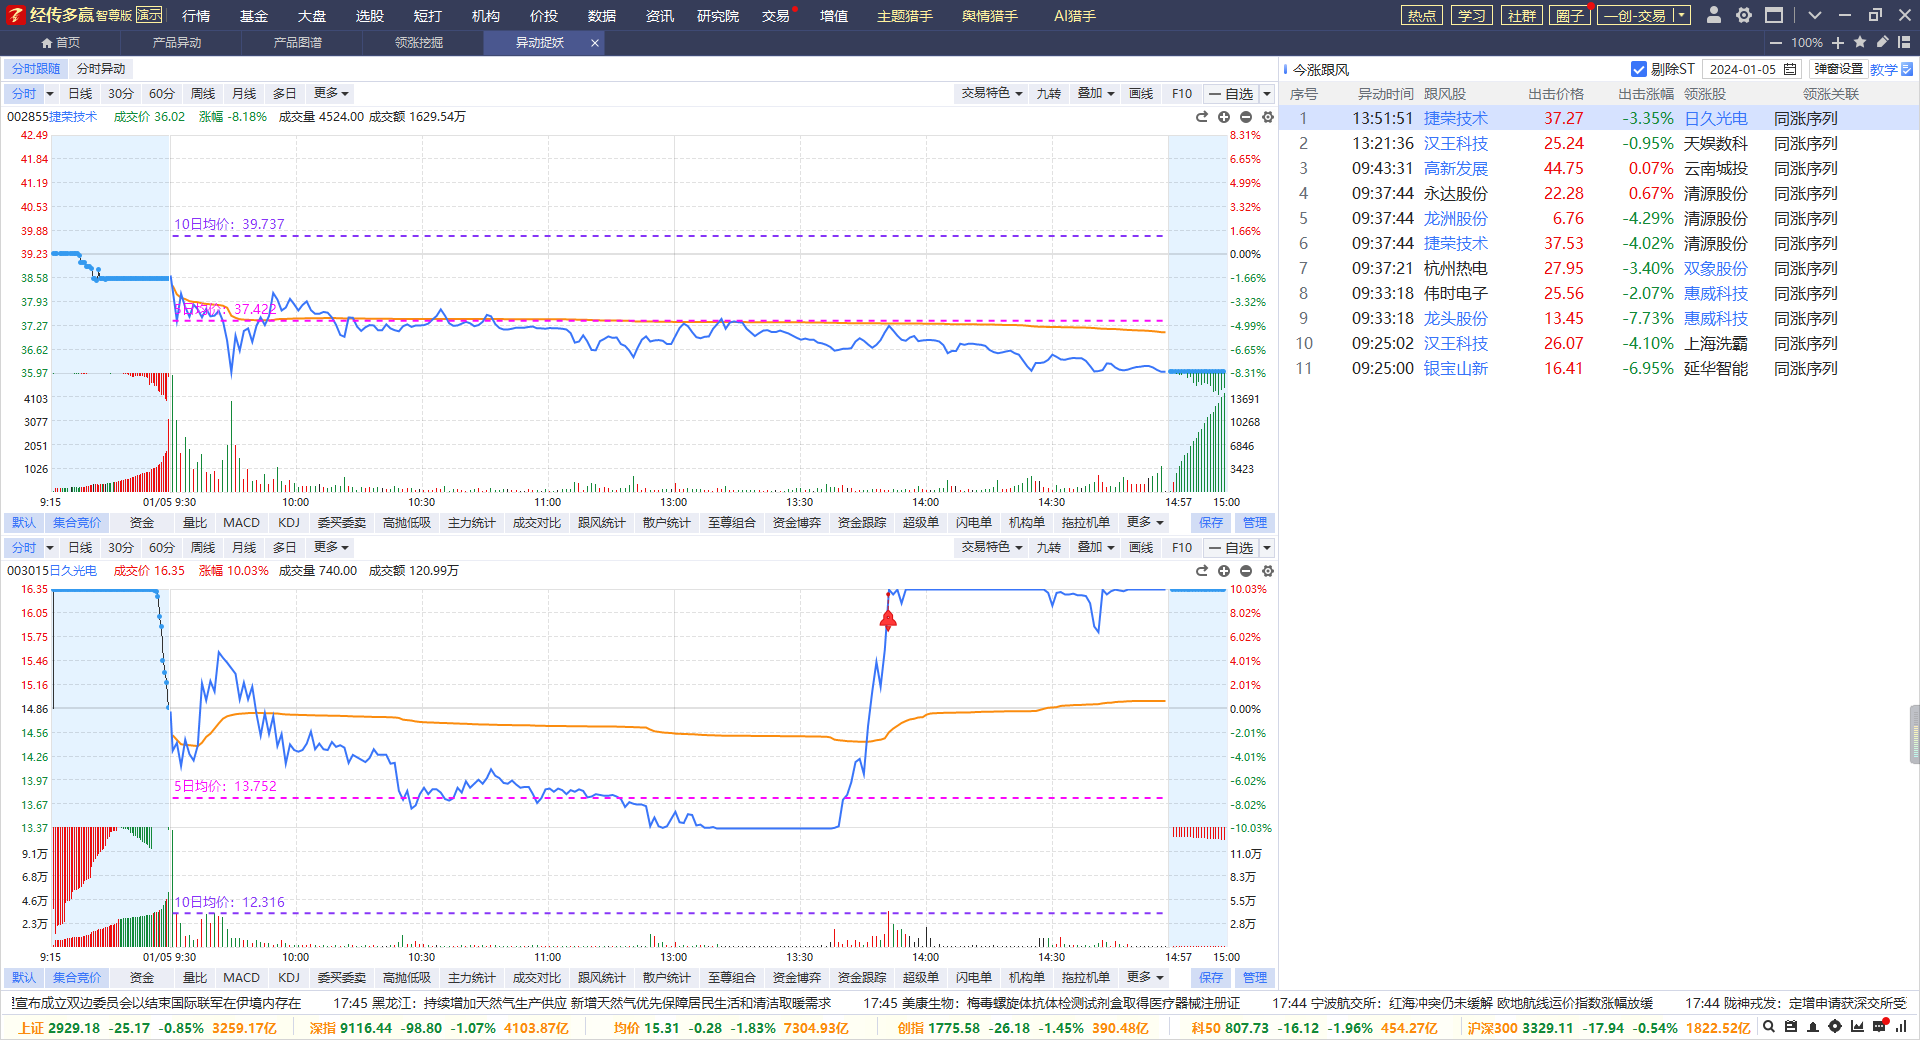Viewport: 1920px width, 1040px height.
Task: Click the zoom in plus icon beside 100%
Action: tap(1838, 42)
